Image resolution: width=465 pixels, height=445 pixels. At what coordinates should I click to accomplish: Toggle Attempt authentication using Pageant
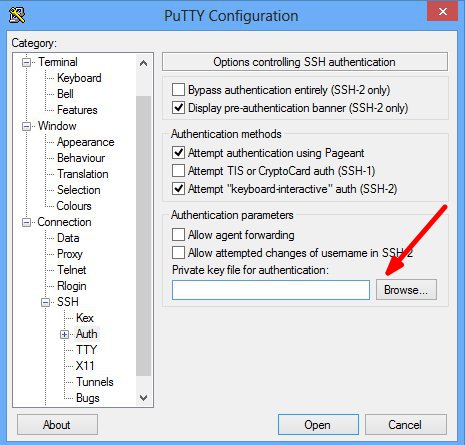click(178, 153)
